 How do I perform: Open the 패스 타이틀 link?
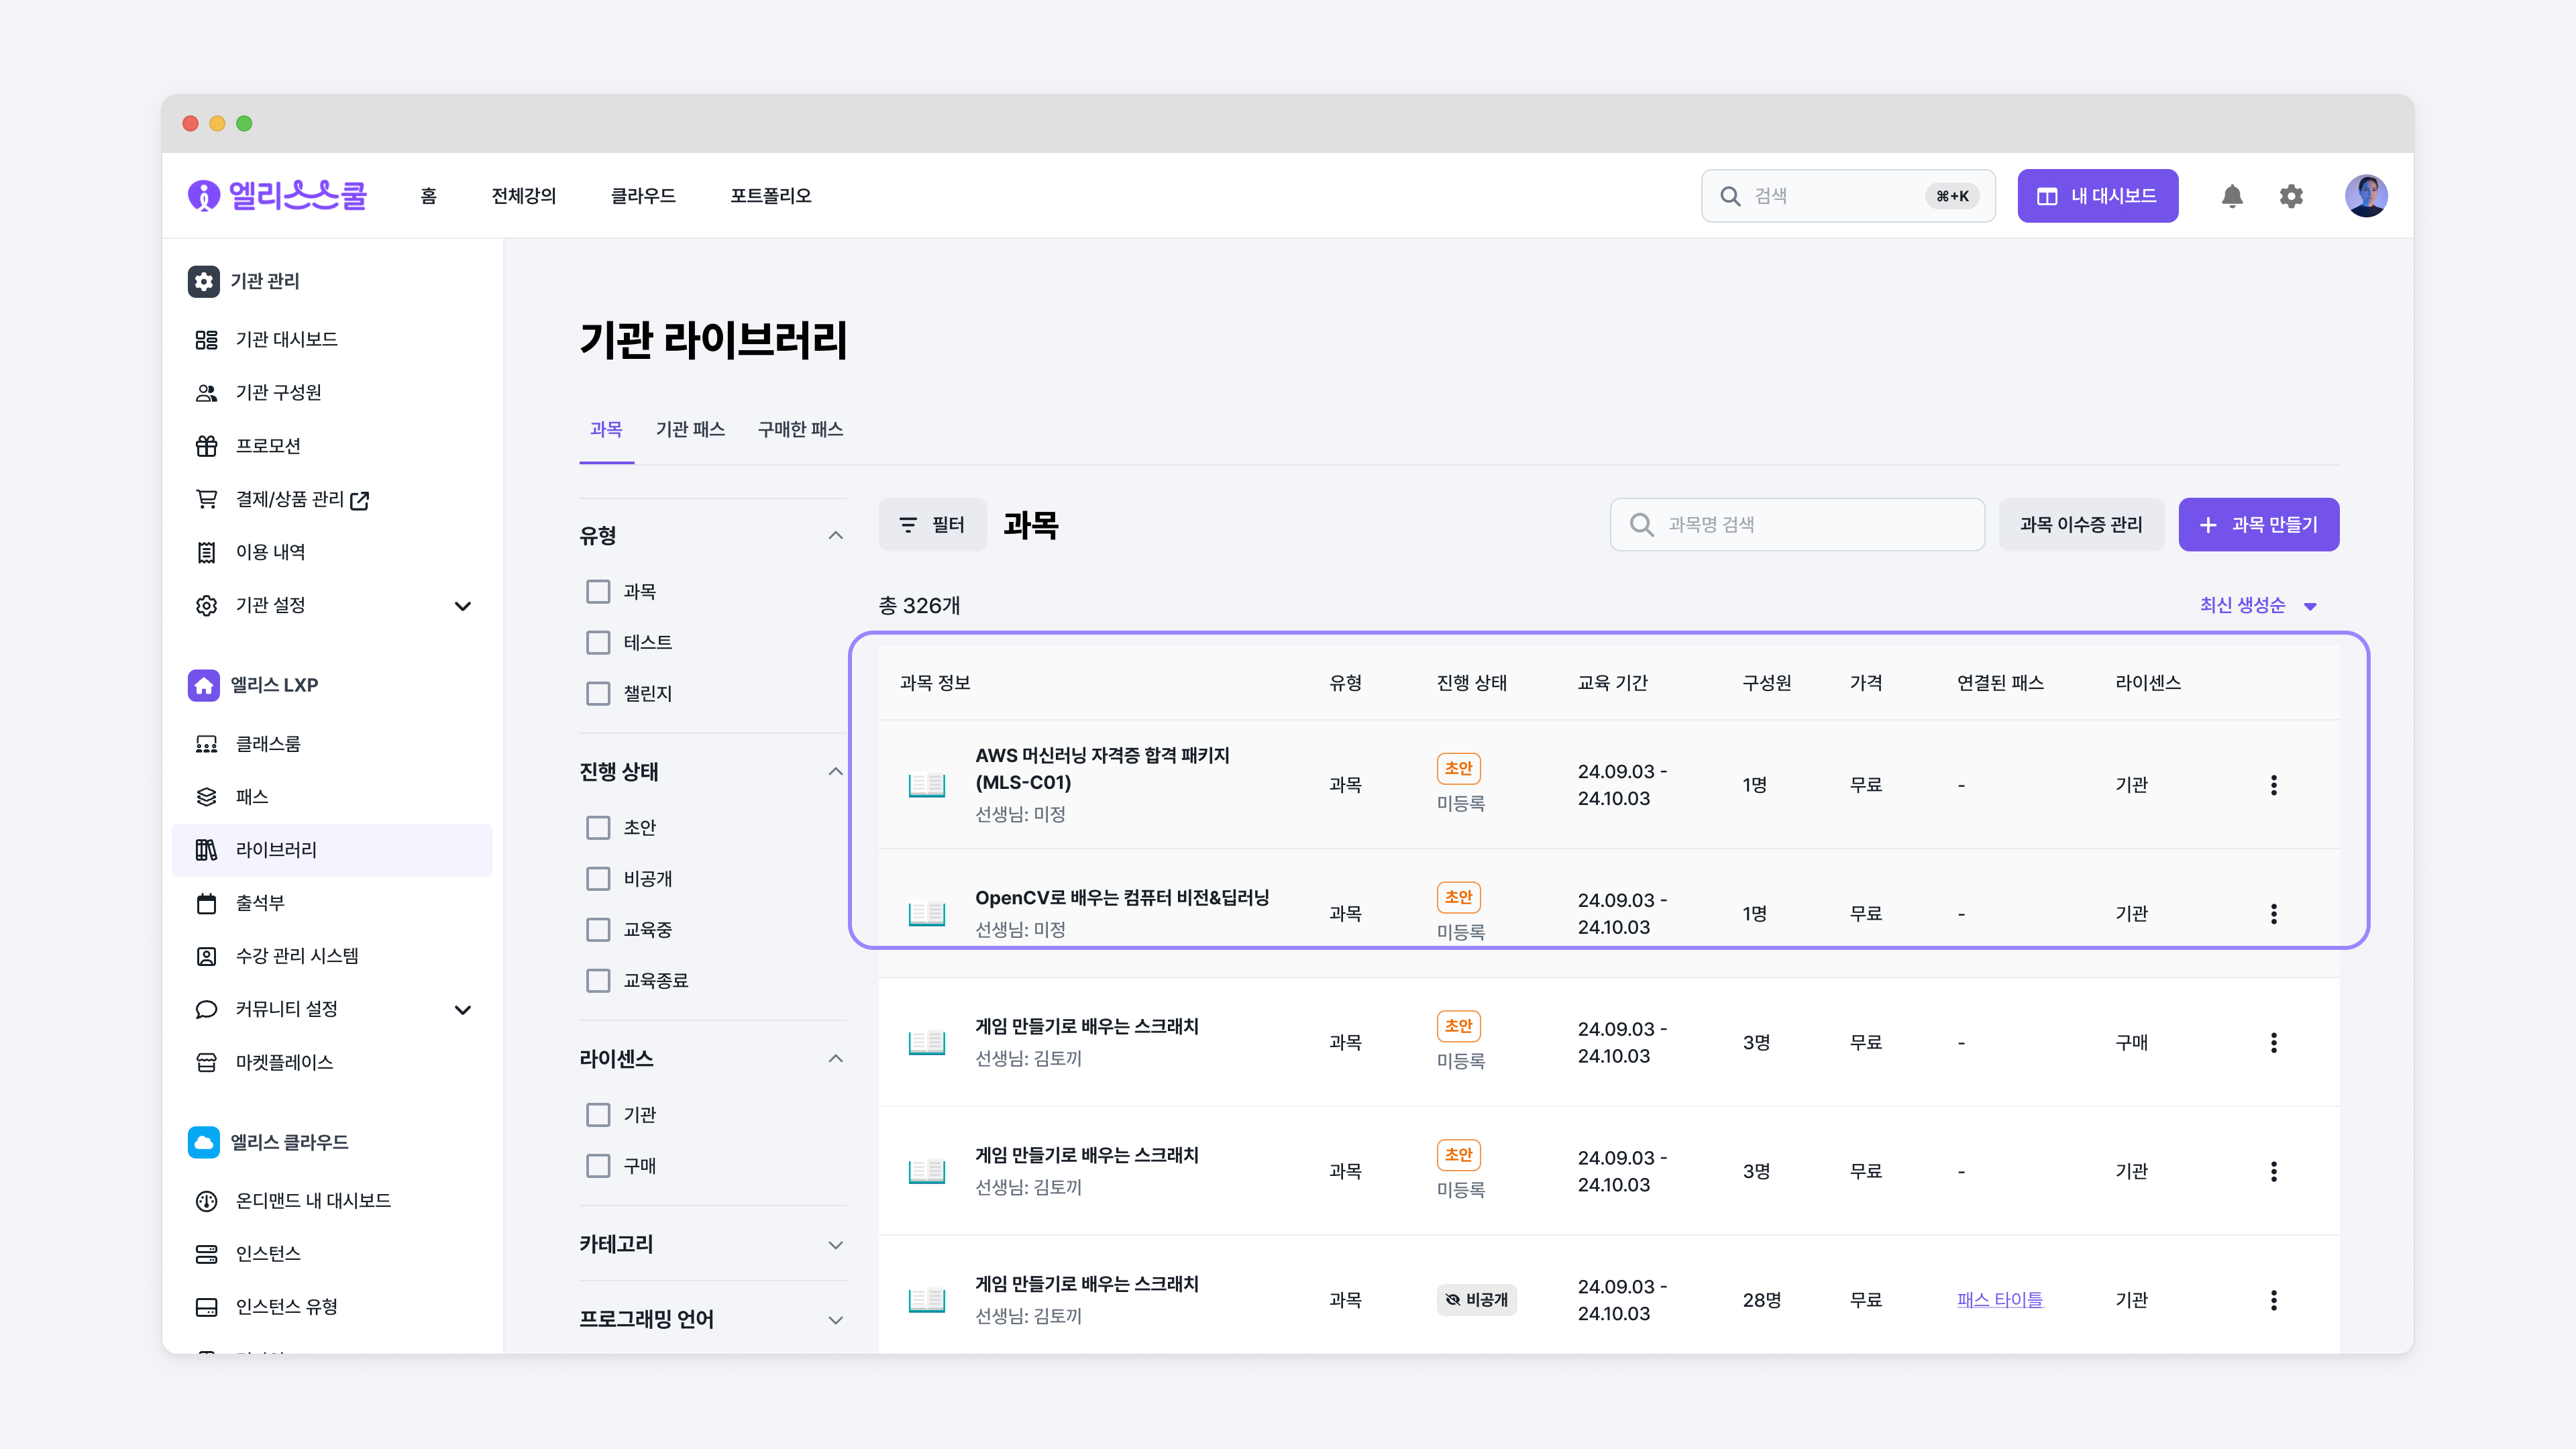click(x=2000, y=1300)
